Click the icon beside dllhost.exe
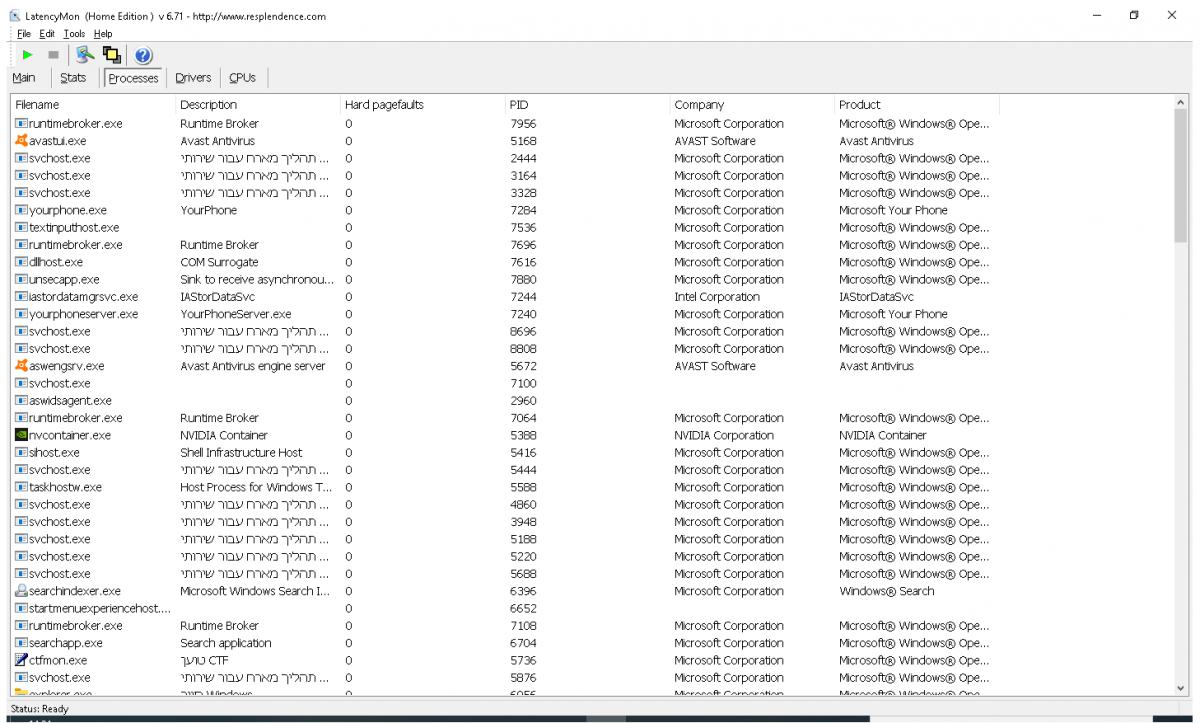1200x723 pixels. pyautogui.click(x=22, y=262)
